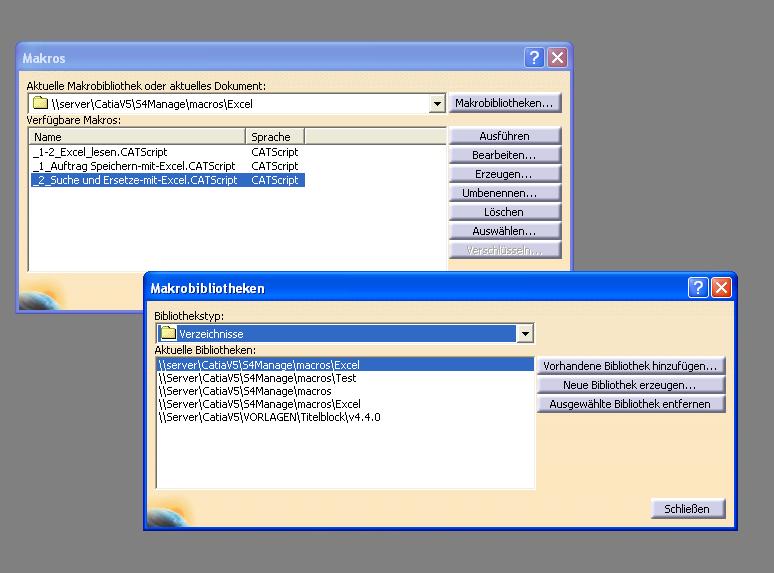Image resolution: width=774 pixels, height=573 pixels.
Task: Click Neue Bibliothek erzeugen... button
Action: point(630,385)
